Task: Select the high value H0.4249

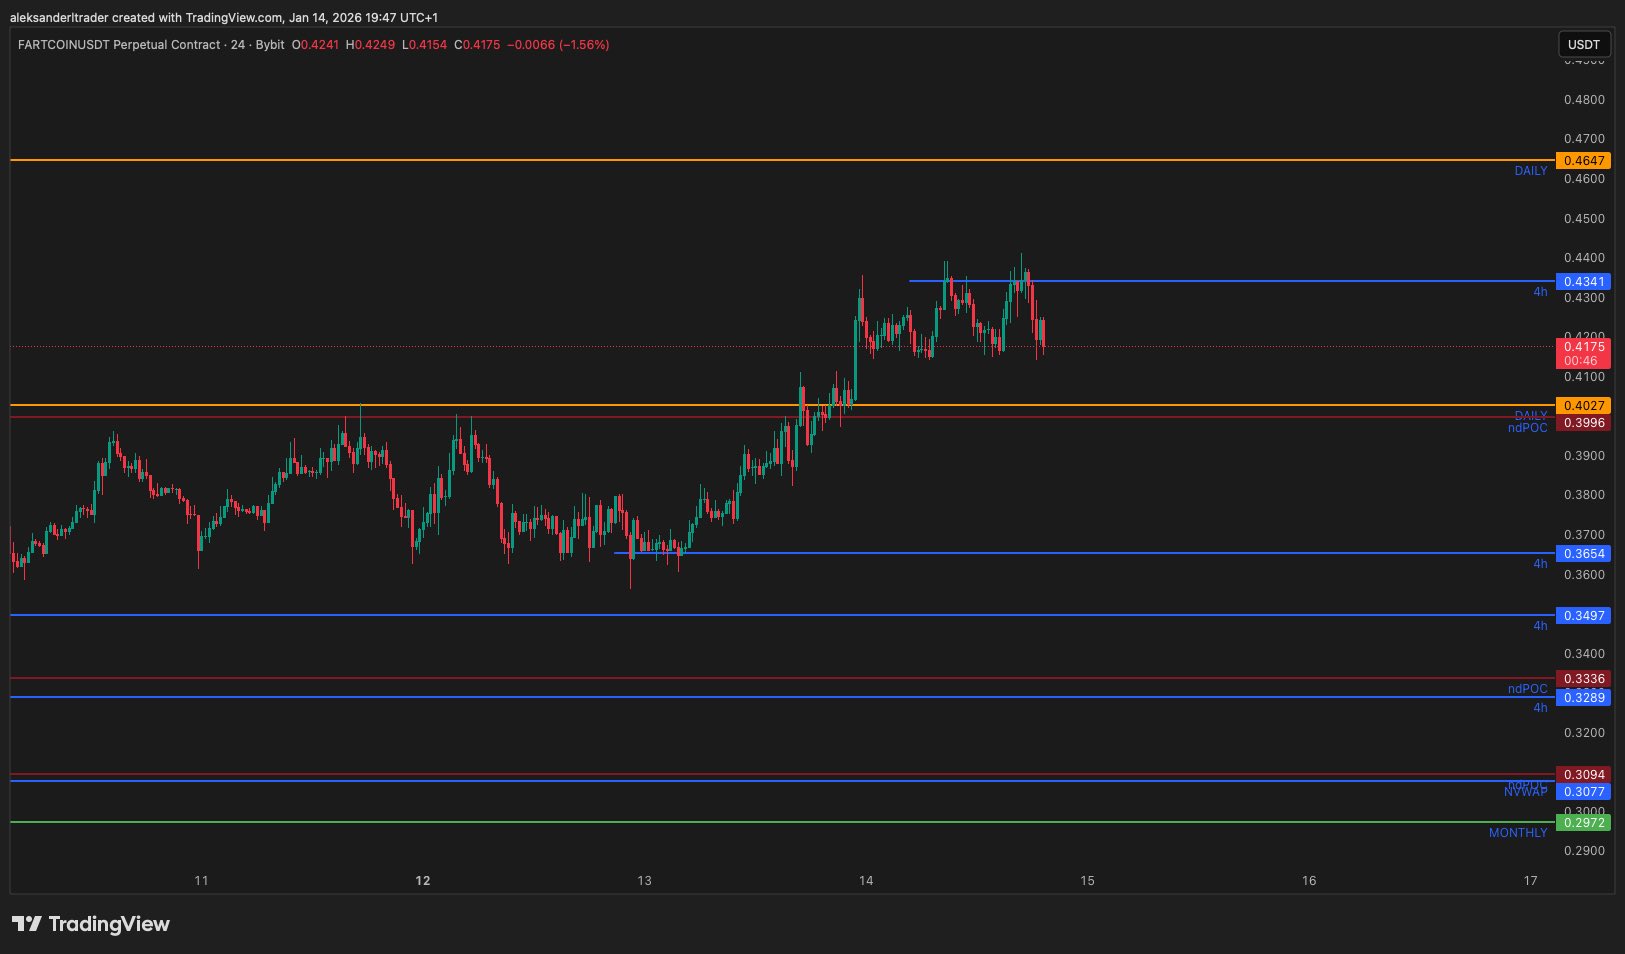Action: [x=370, y=45]
